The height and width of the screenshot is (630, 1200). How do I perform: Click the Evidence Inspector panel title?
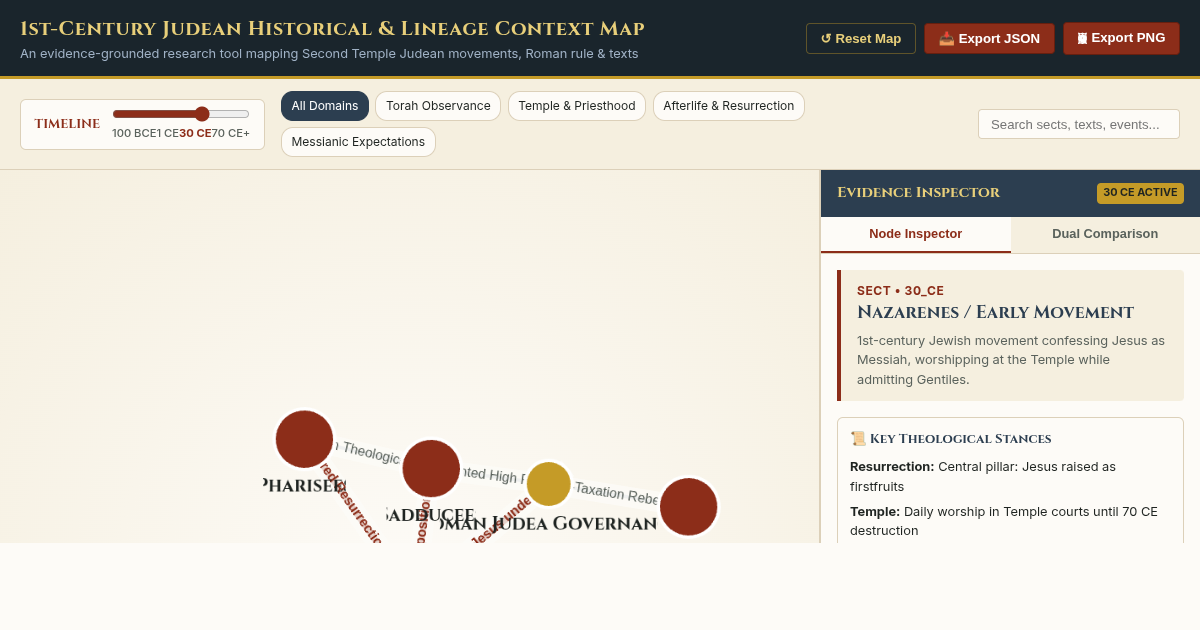(x=918, y=193)
